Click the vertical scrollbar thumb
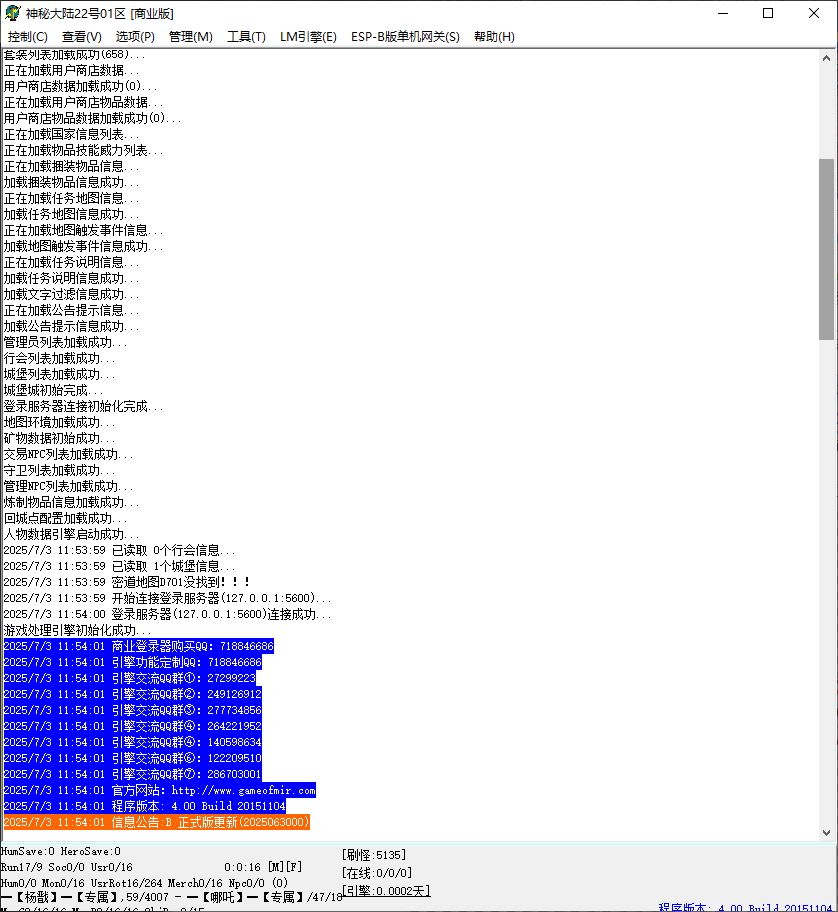This screenshot has height=912, width=838. click(826, 249)
